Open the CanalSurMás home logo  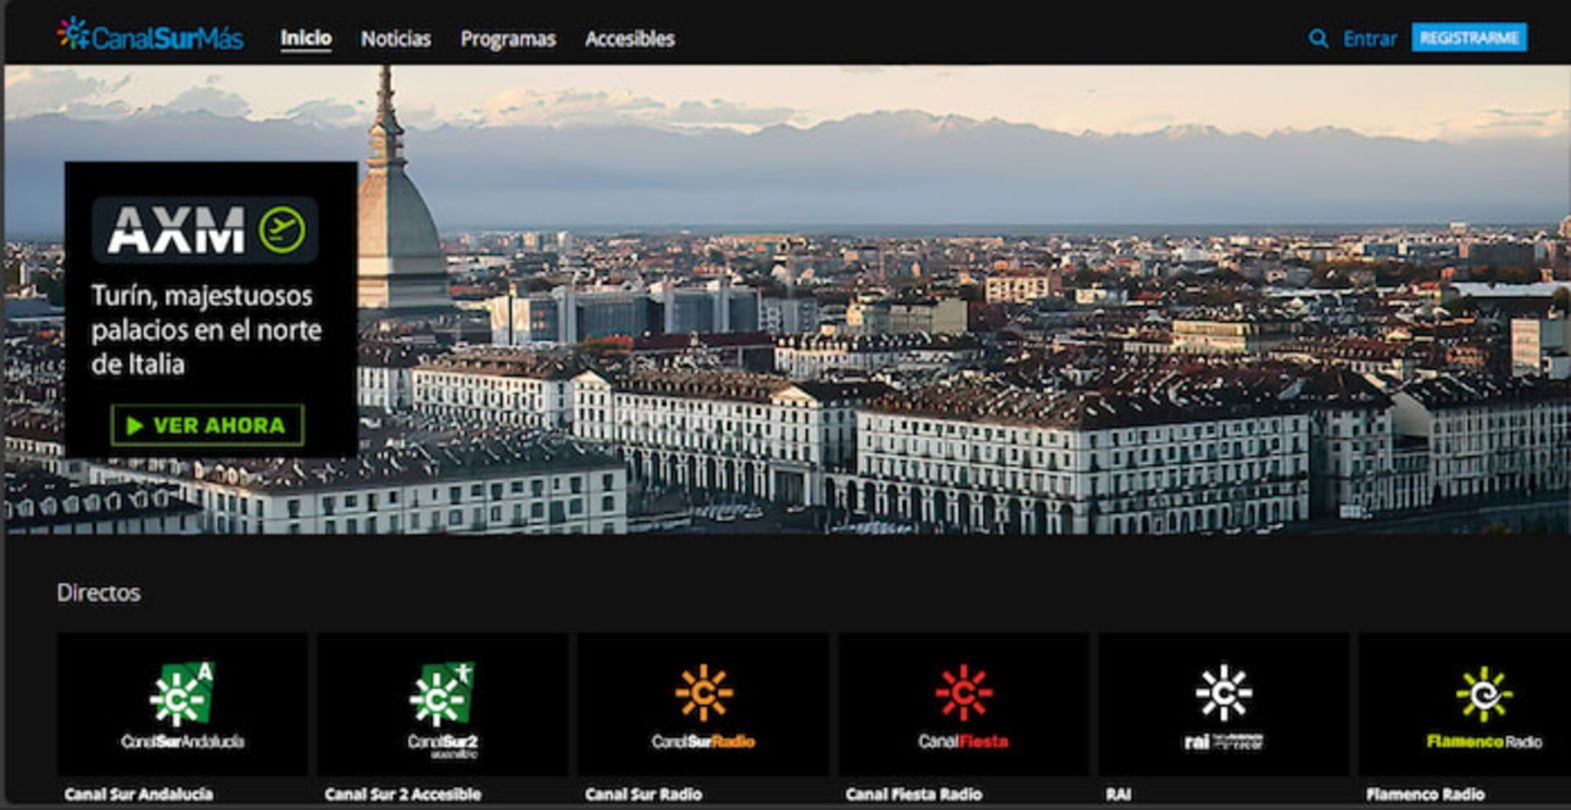coord(151,36)
